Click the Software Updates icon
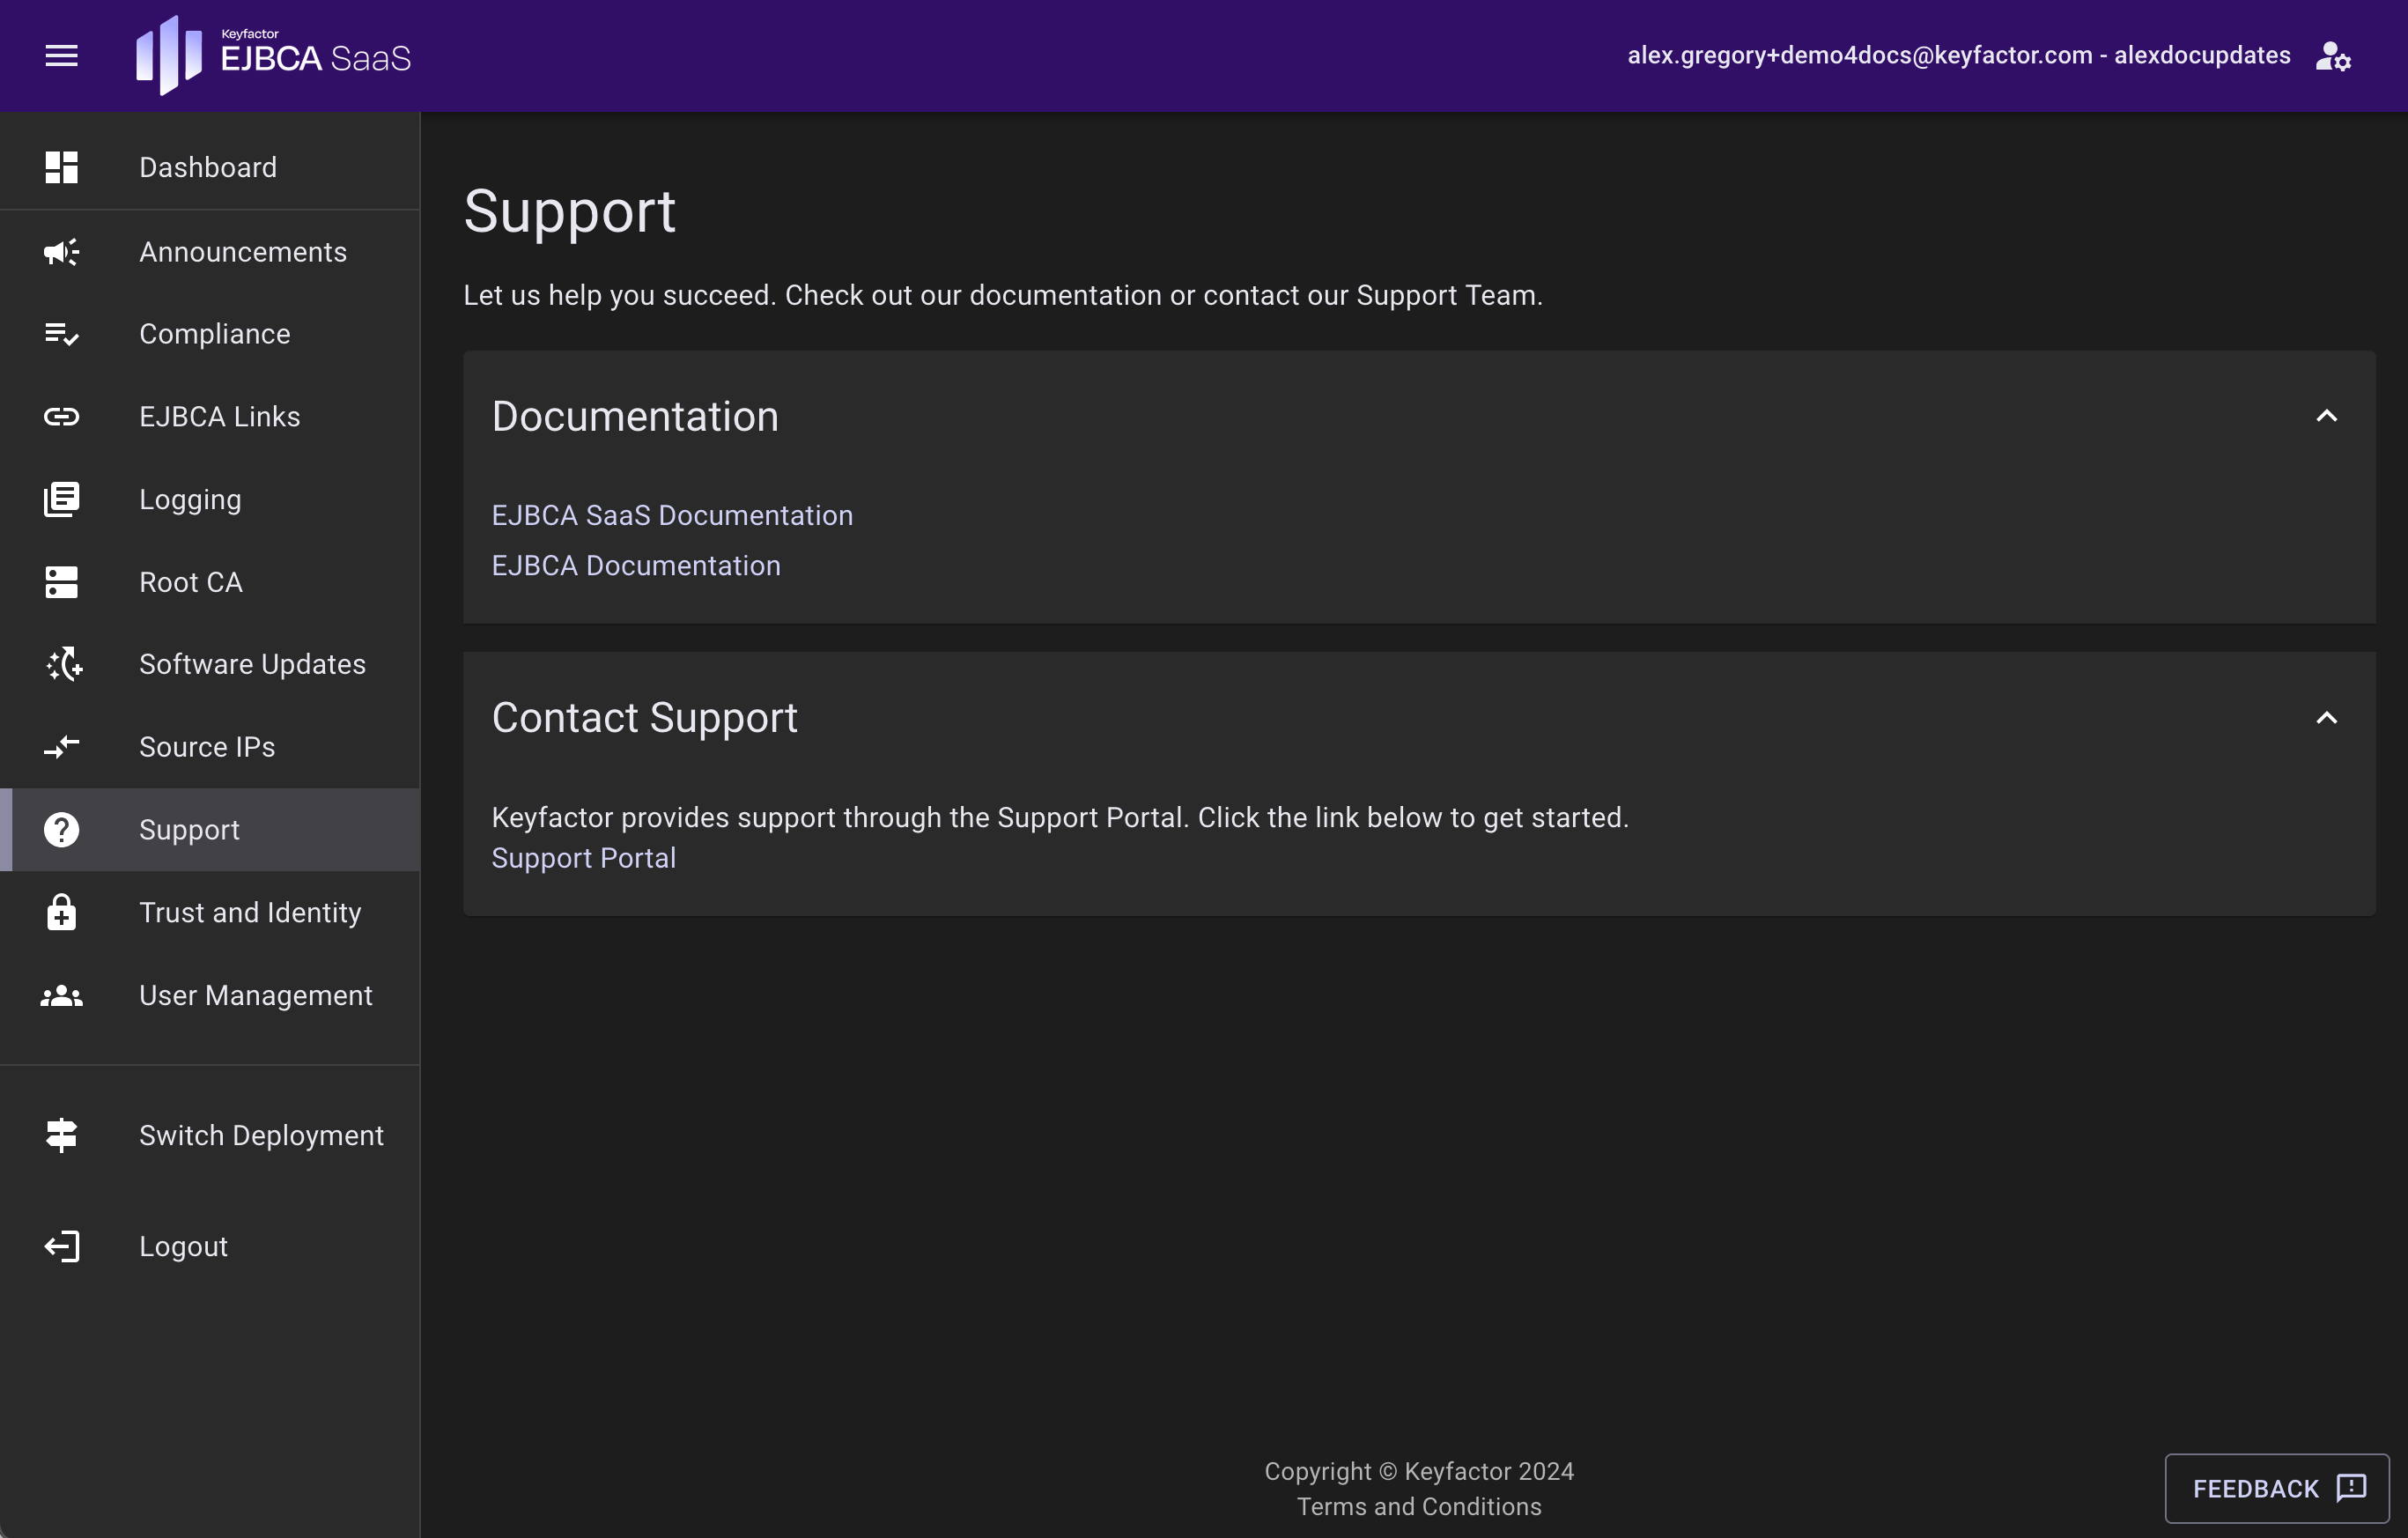2408x1538 pixels. click(64, 664)
